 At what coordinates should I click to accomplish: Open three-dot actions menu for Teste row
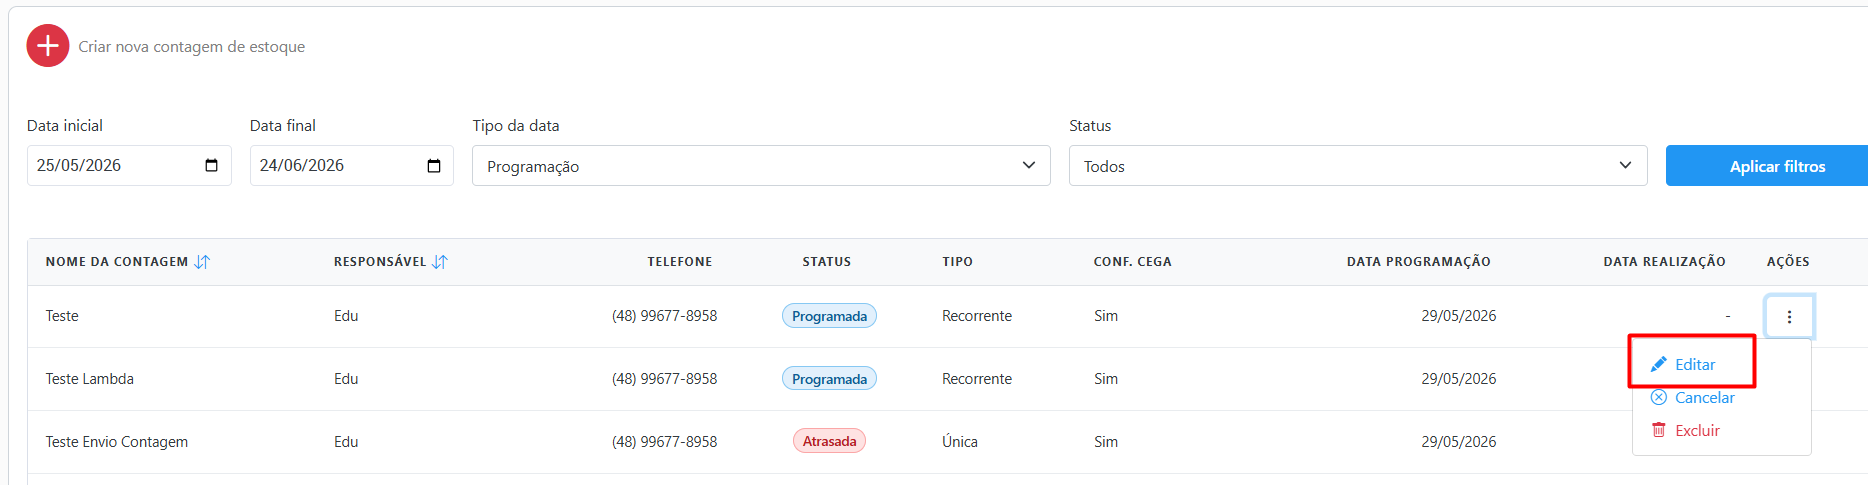pos(1789,317)
